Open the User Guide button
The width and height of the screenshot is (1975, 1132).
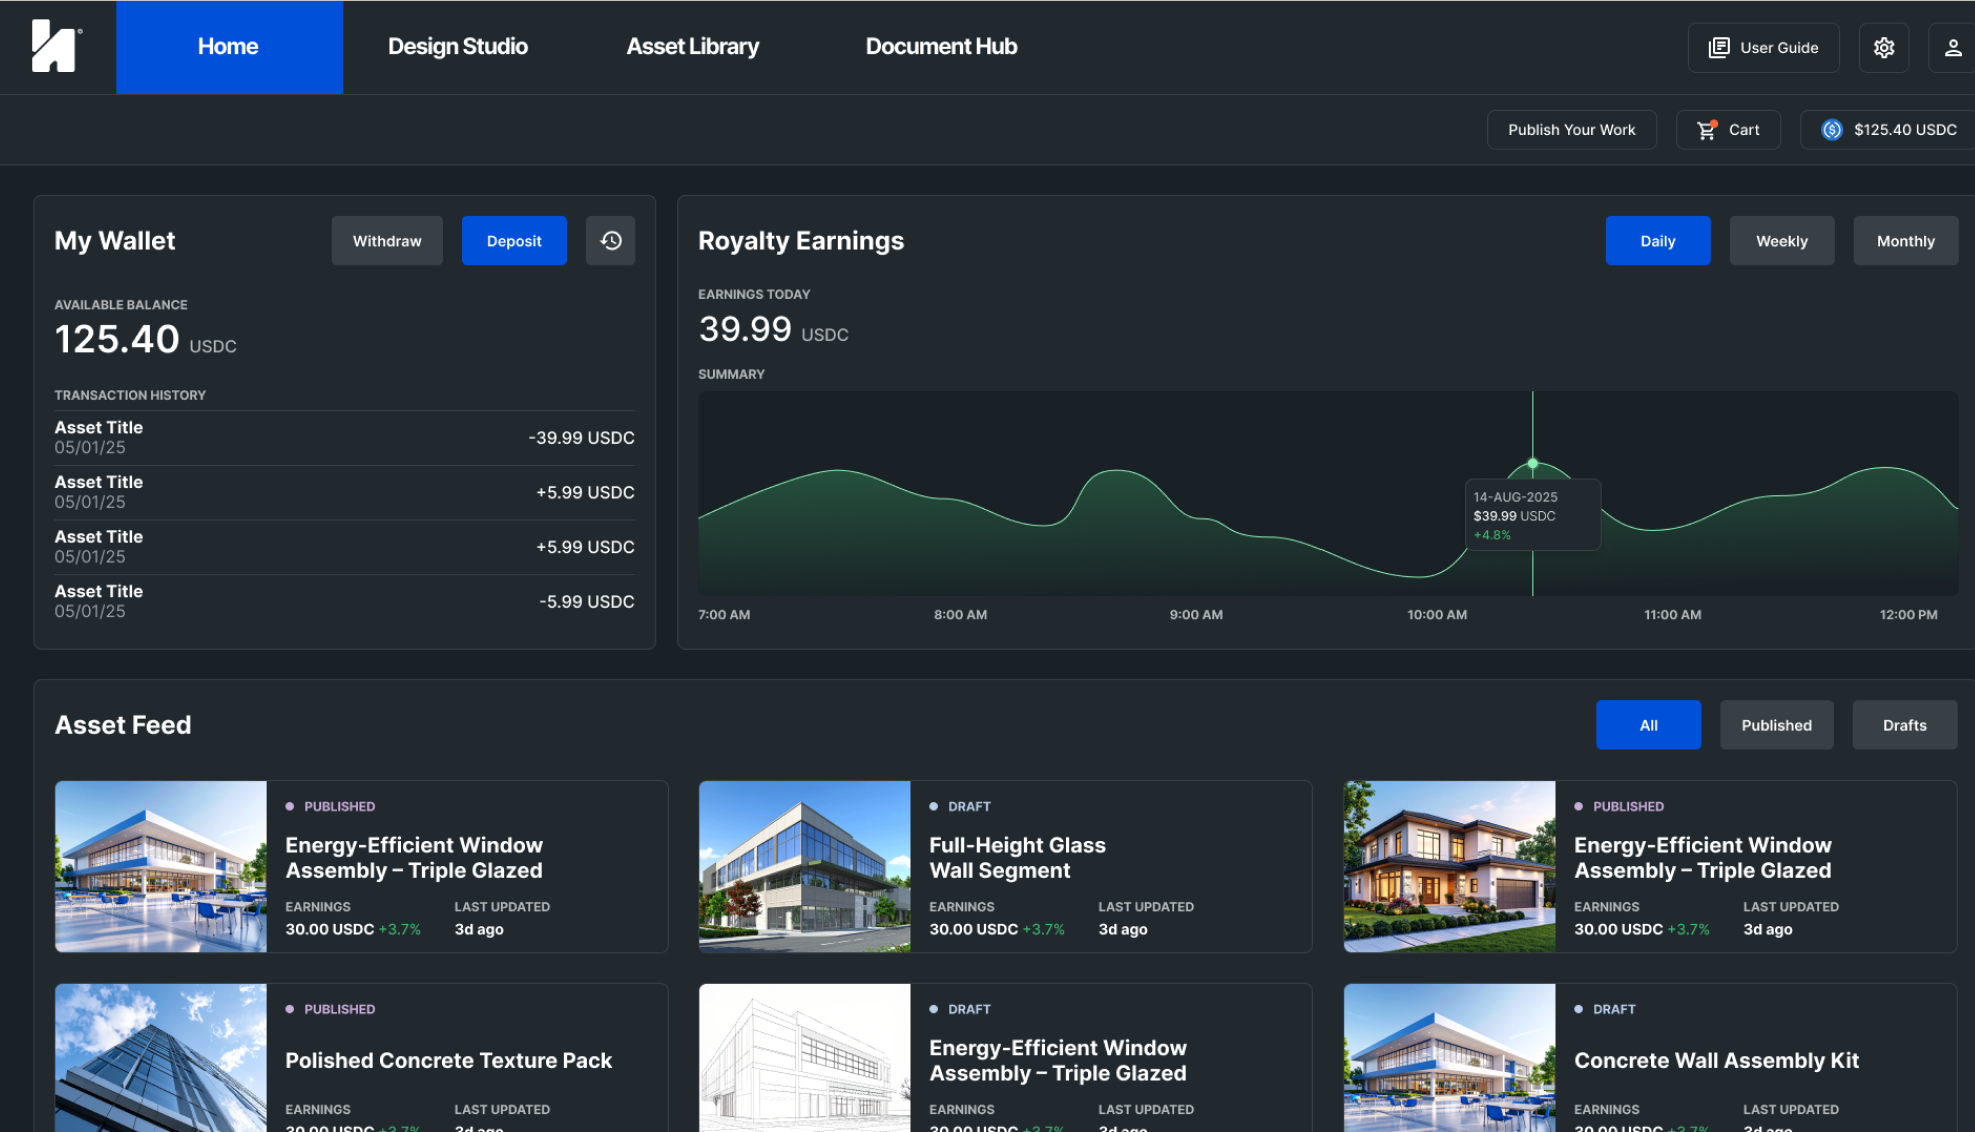coord(1763,47)
